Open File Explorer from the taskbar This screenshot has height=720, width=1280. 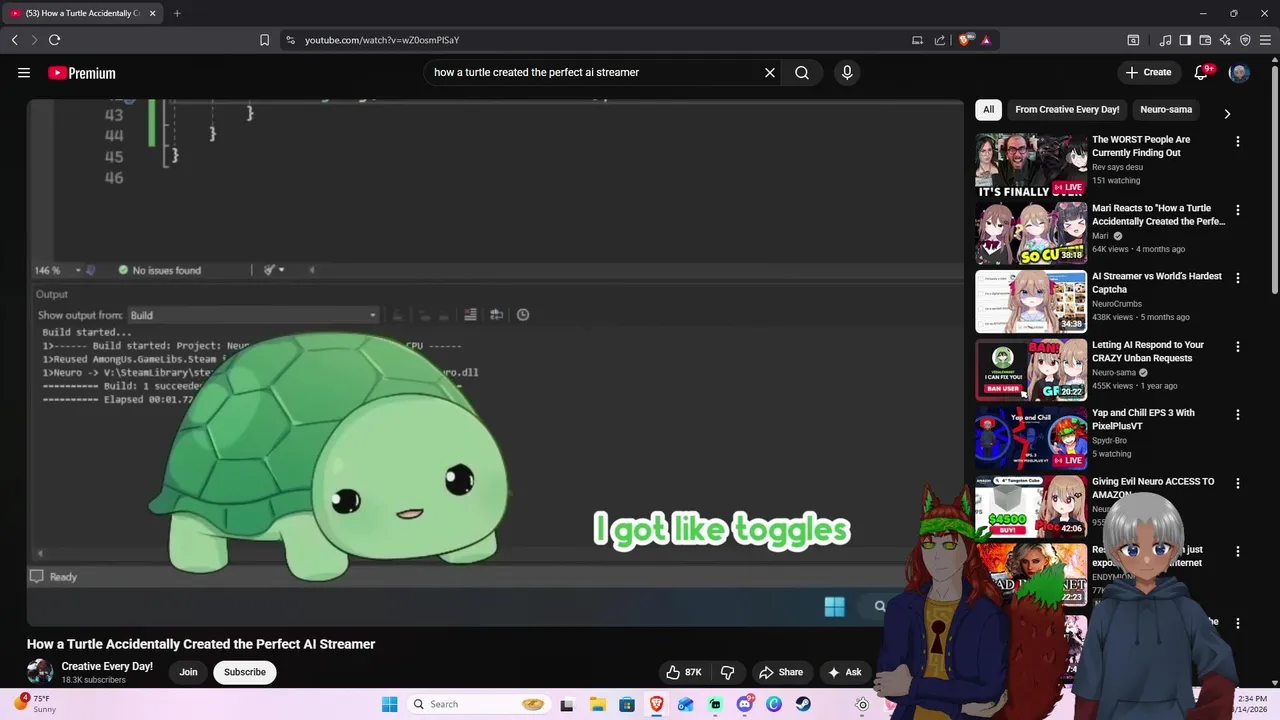(x=597, y=704)
